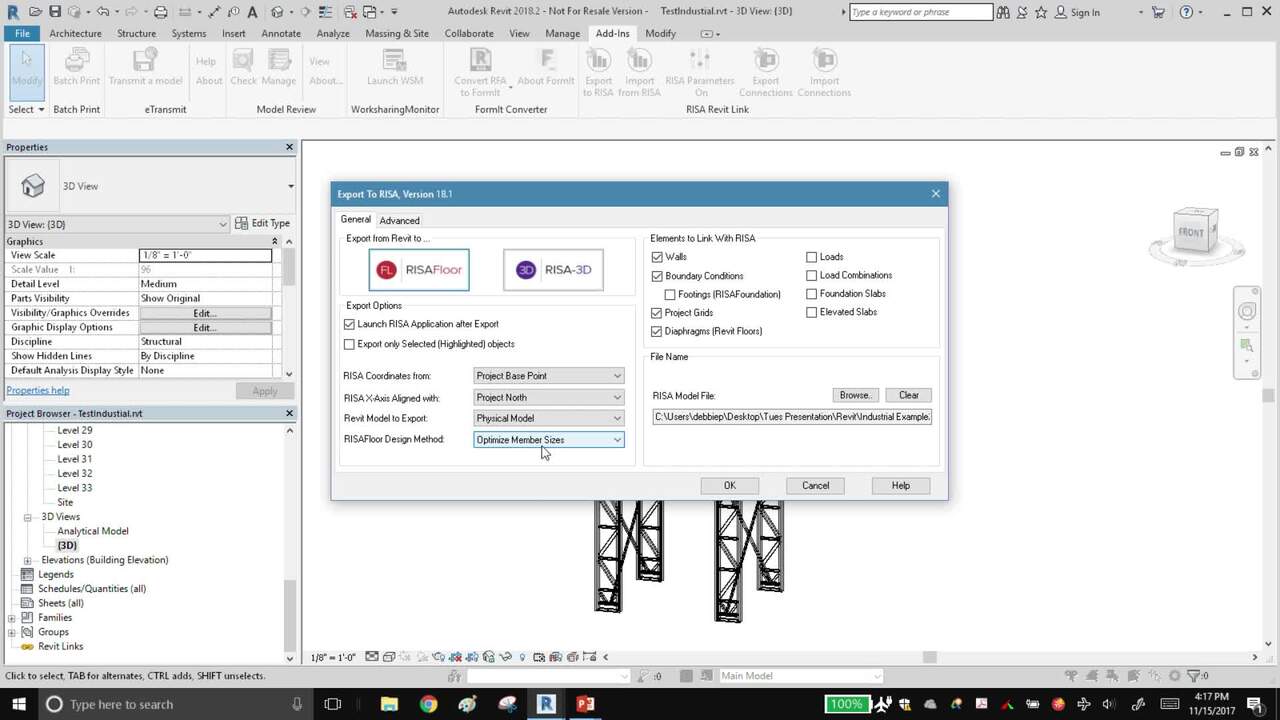The height and width of the screenshot is (720, 1280).
Task: Uncheck the Walls checkbox
Action: (657, 257)
